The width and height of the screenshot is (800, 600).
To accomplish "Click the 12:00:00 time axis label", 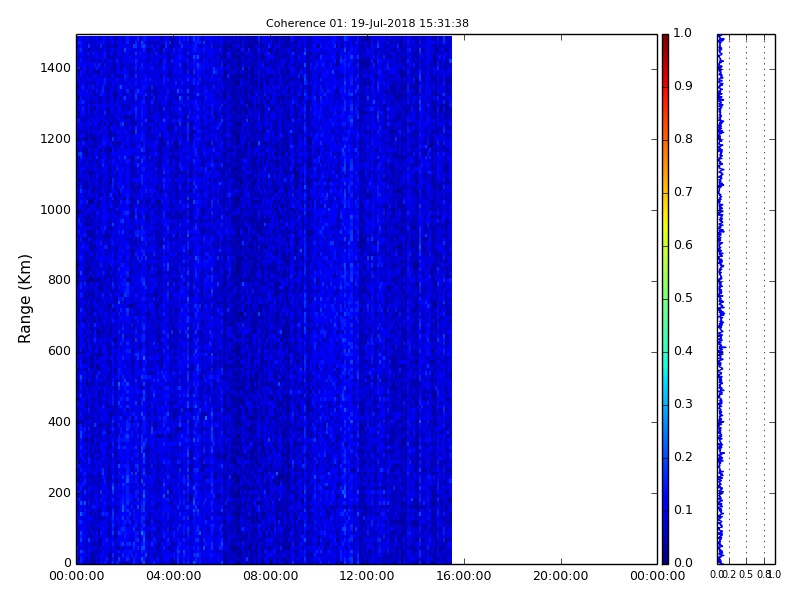I will point(367,576).
